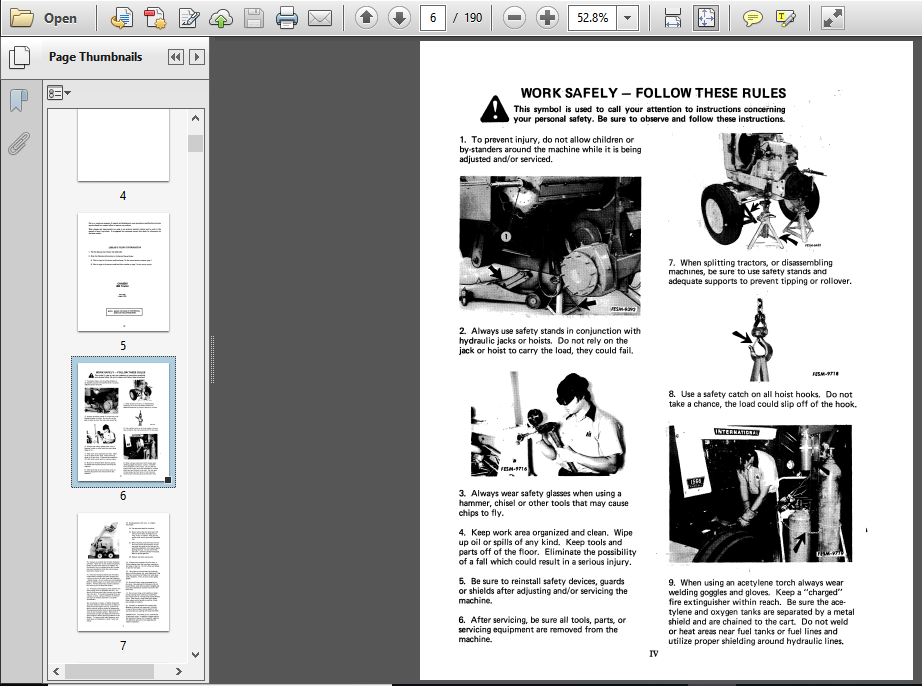The height and width of the screenshot is (686, 922).
Task: Select the page 6 thumbnail
Action: tap(123, 422)
